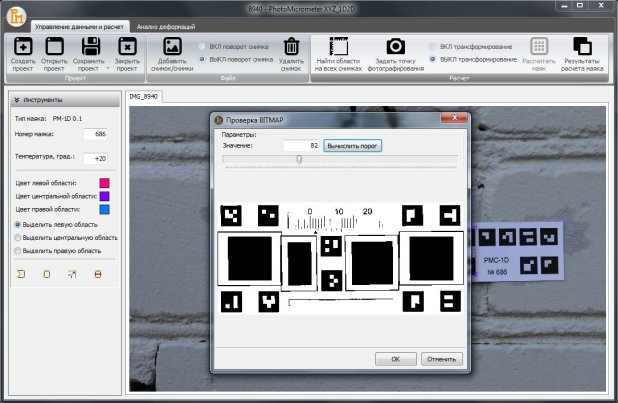Minimize the PhotoMicrometer window
Viewport: 618px width, 403px height.
pyautogui.click(x=565, y=6)
